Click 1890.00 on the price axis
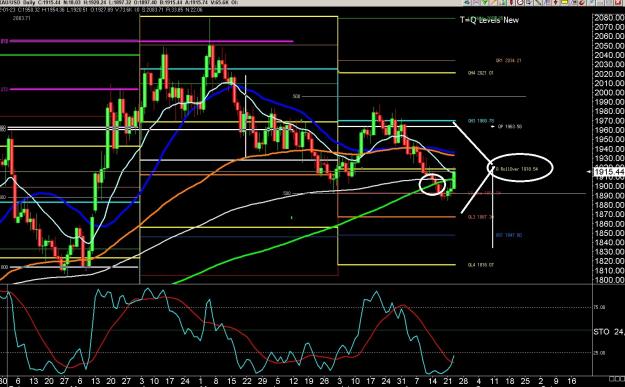This screenshot has width=625, height=387. click(609, 195)
